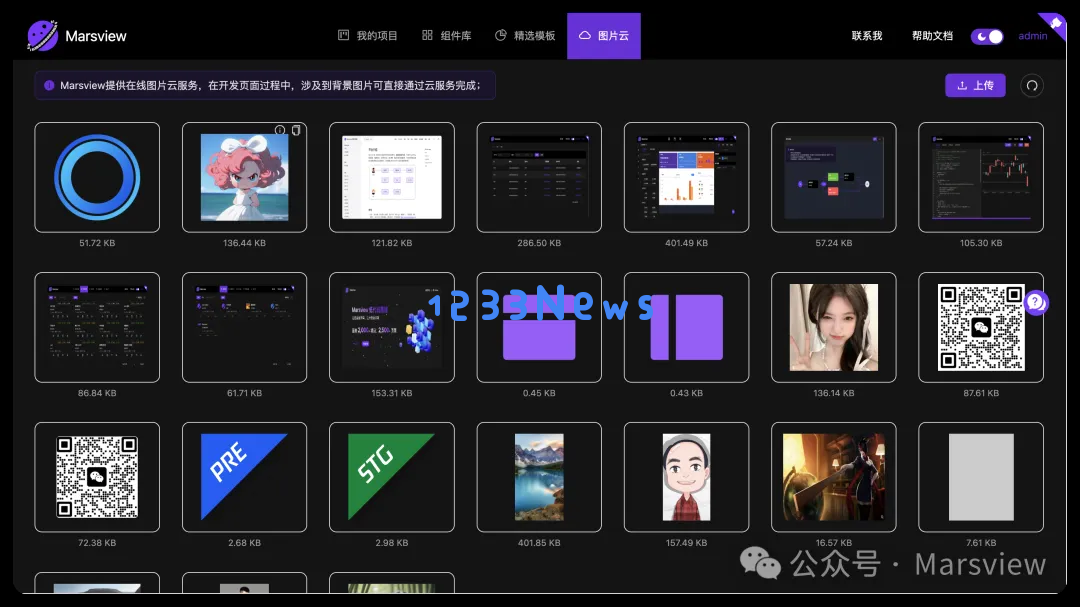1080x607 pixels.
Task: Click the Marsview planet logo
Action: point(42,35)
